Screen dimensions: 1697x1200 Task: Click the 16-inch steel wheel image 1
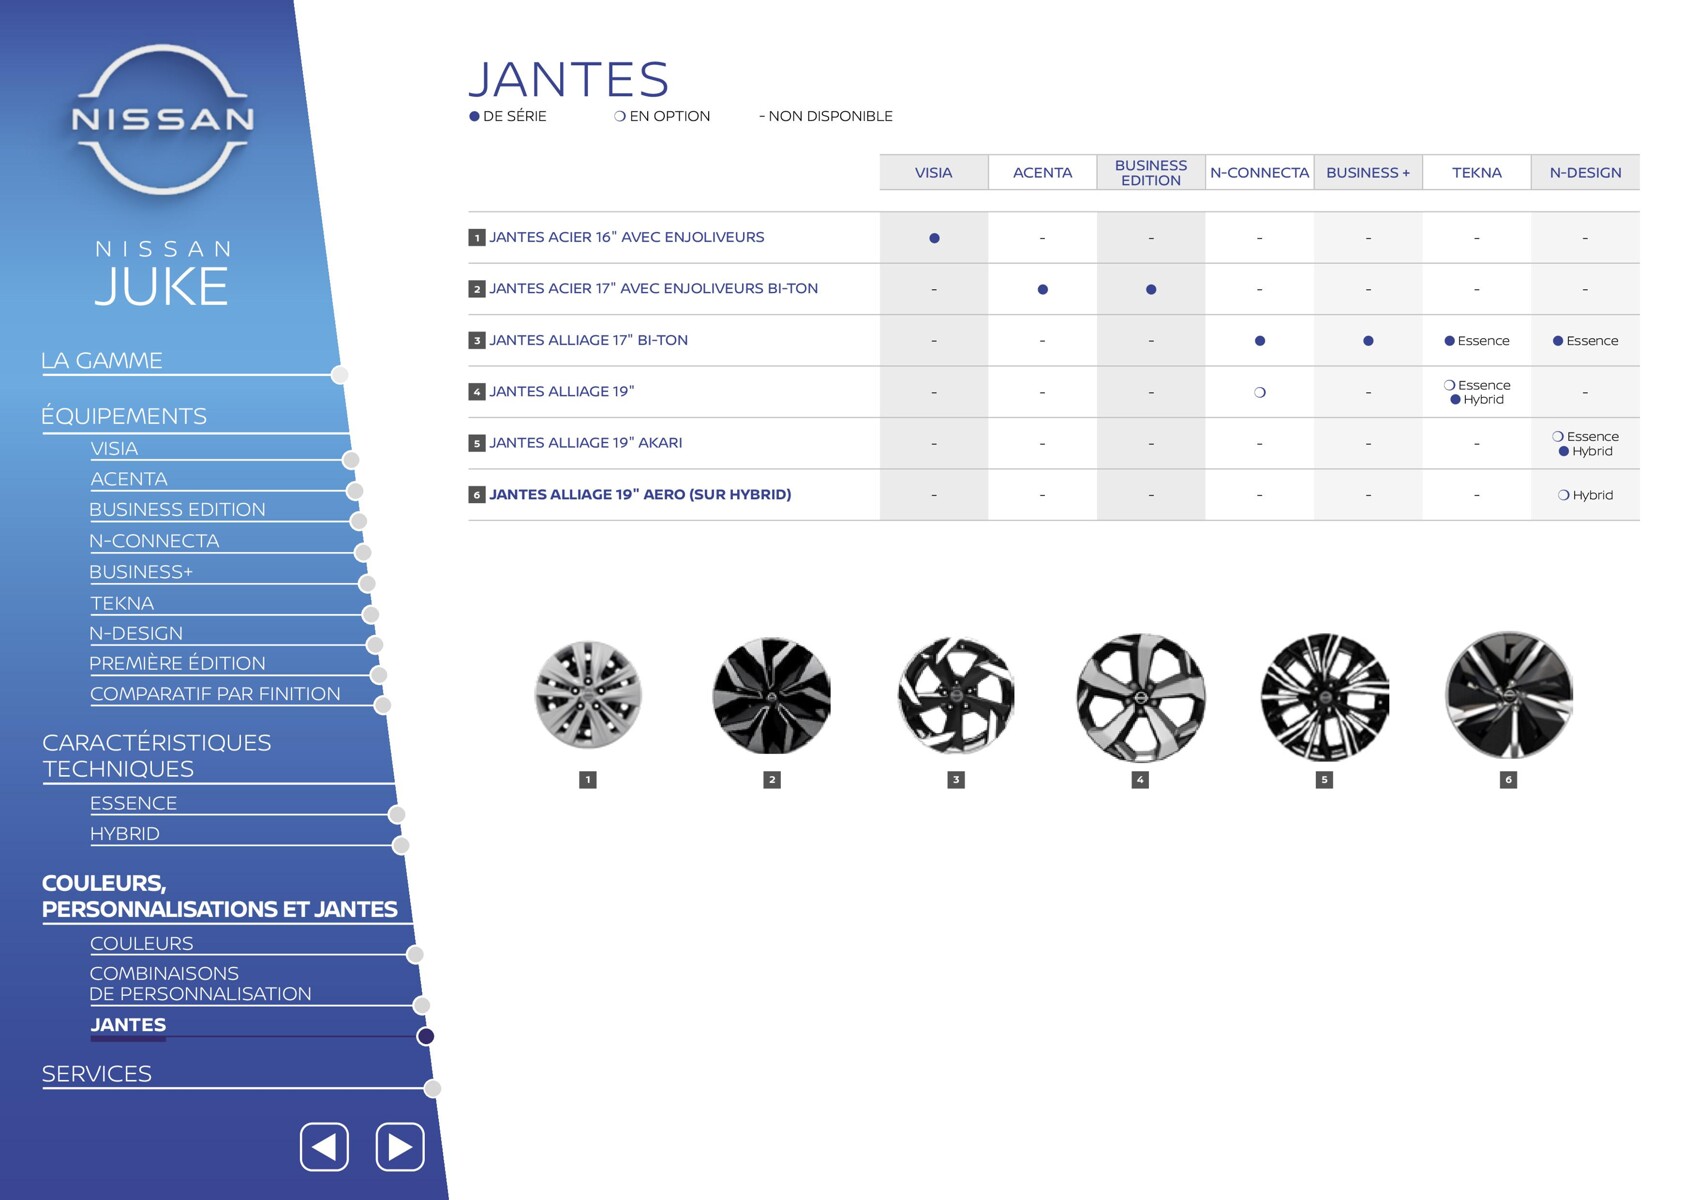click(x=588, y=695)
